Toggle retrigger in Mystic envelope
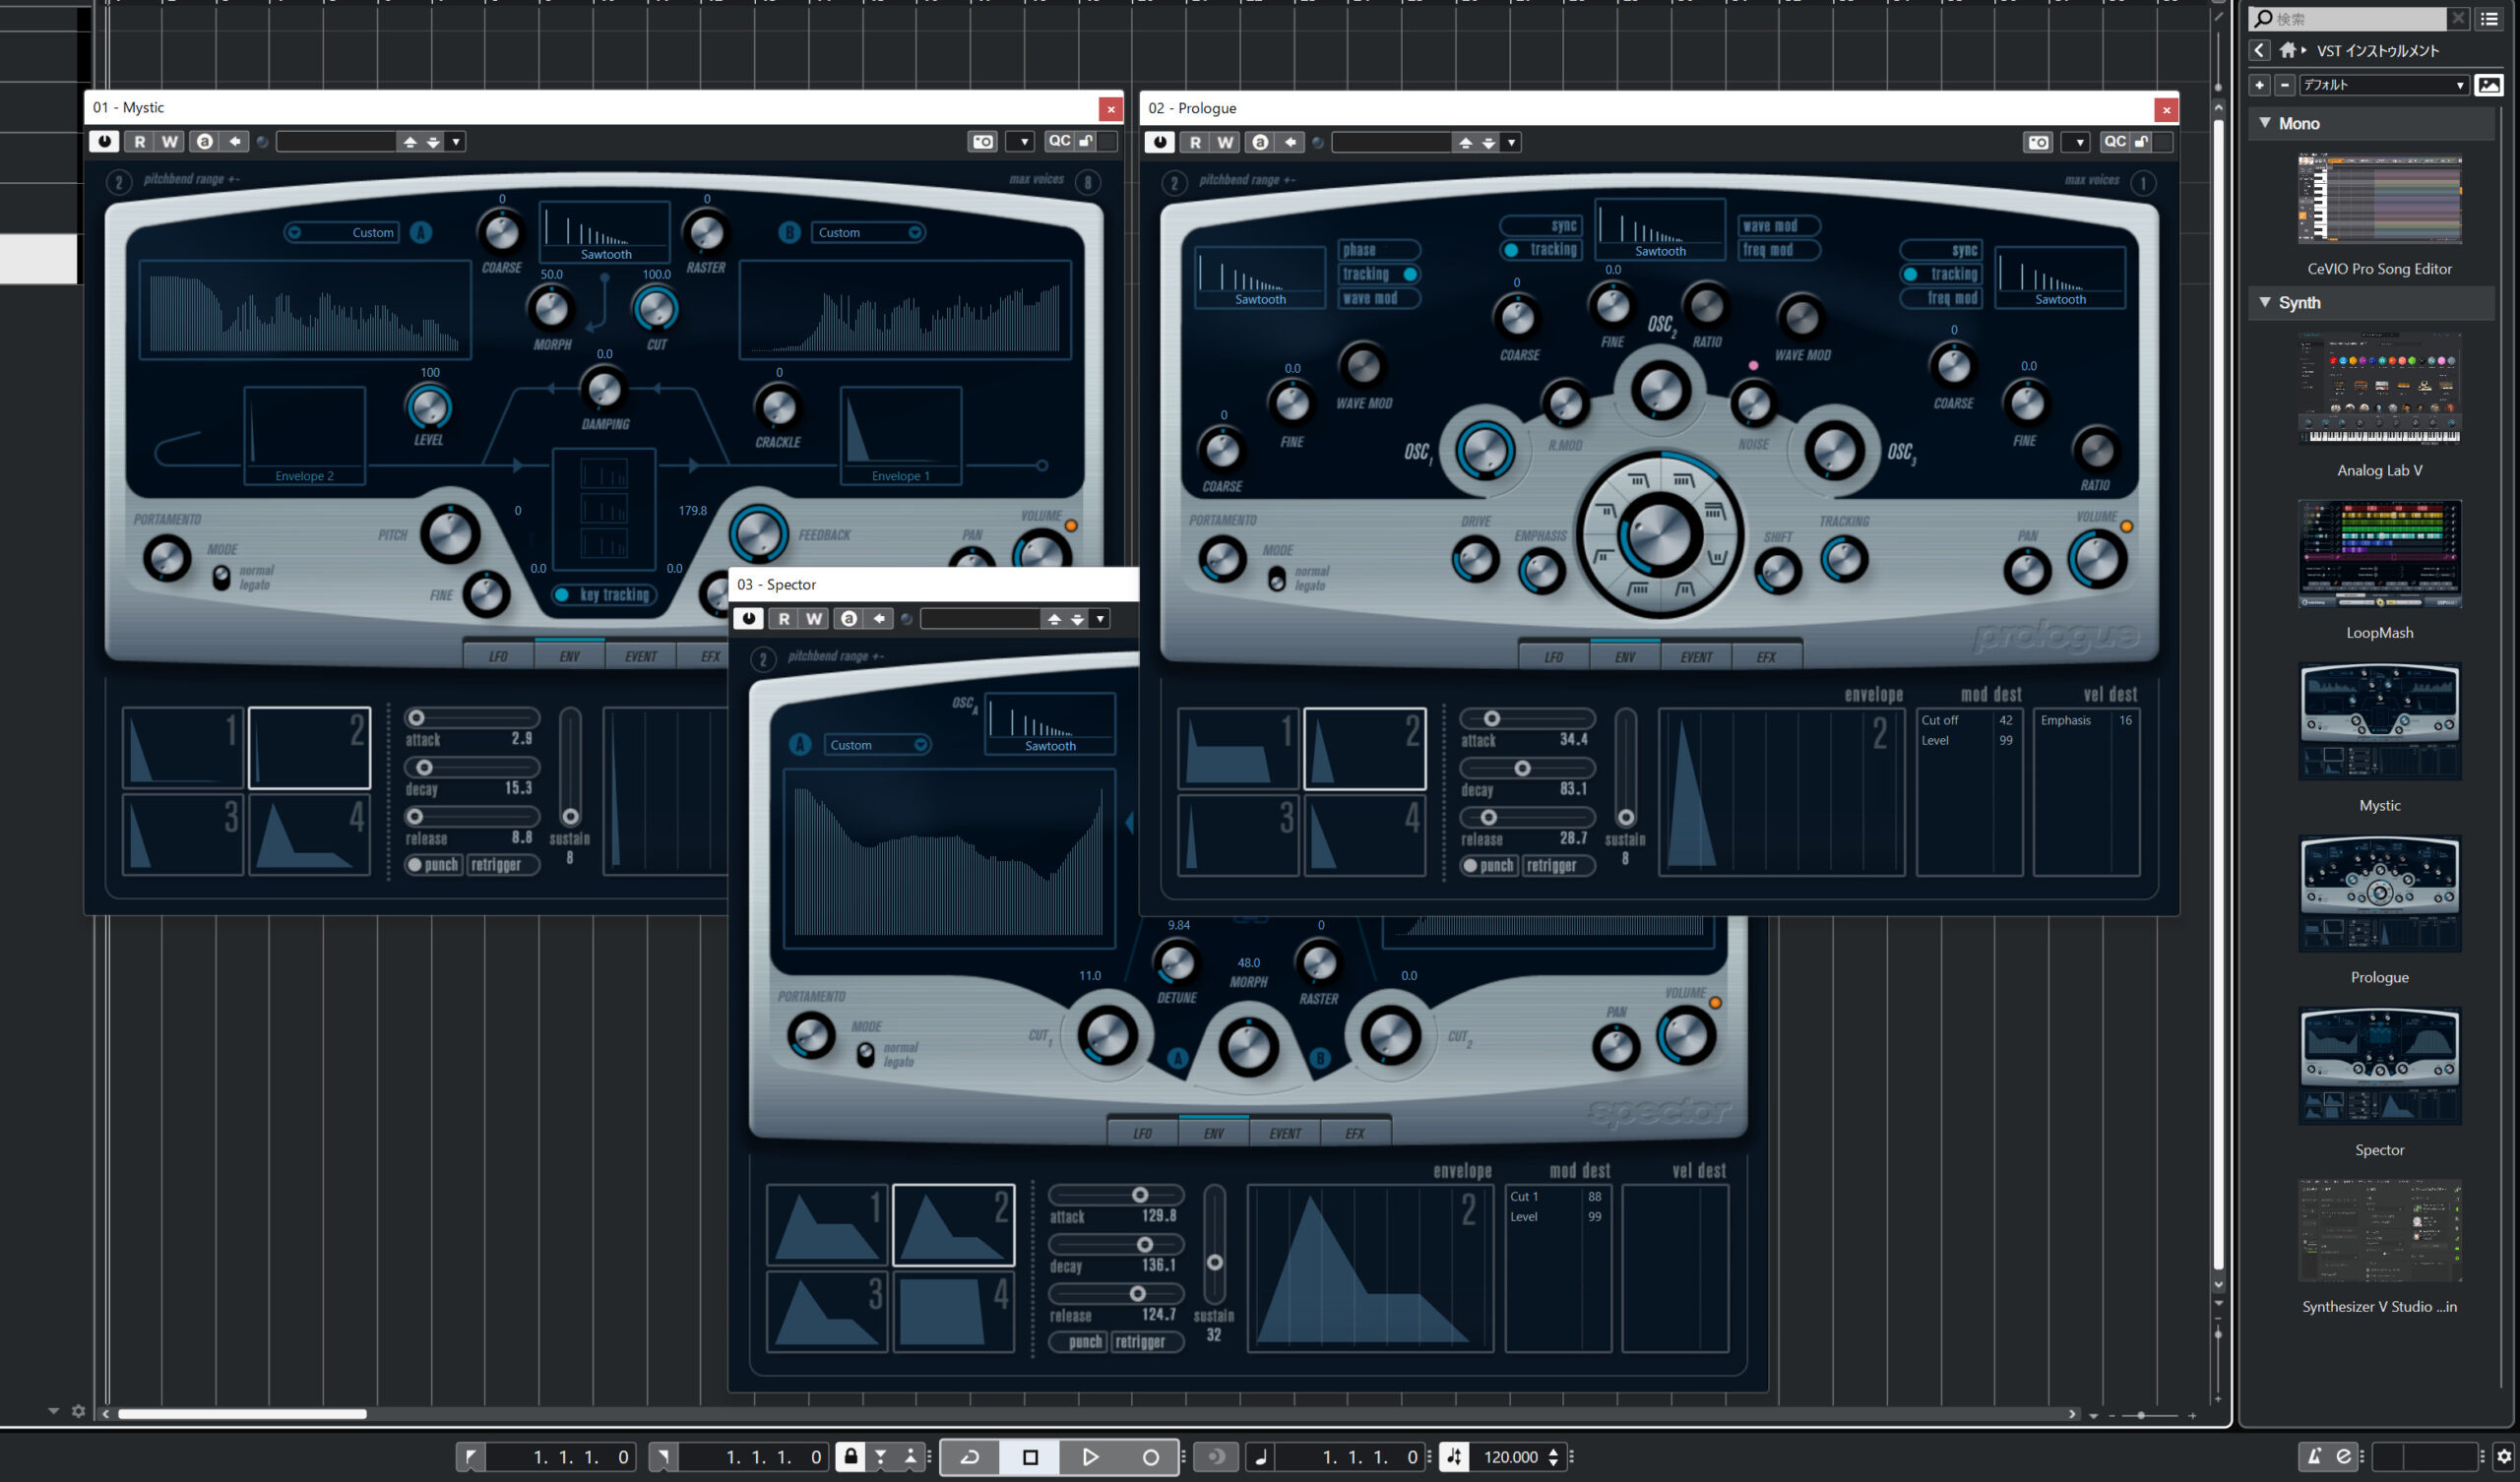The width and height of the screenshot is (2520, 1482). tap(503, 865)
